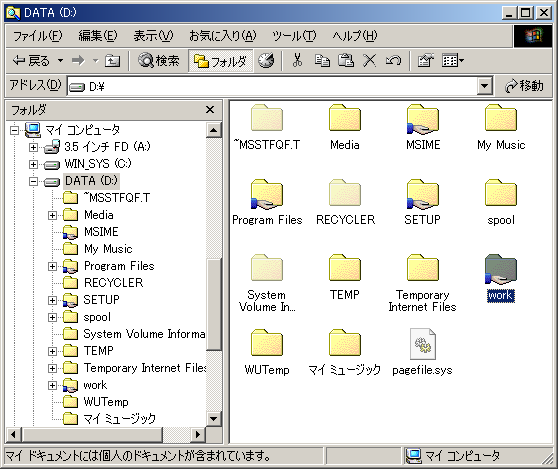The height and width of the screenshot is (469, 558).
Task: Collapse the DATA (D:) drive node
Action: (x=33, y=181)
